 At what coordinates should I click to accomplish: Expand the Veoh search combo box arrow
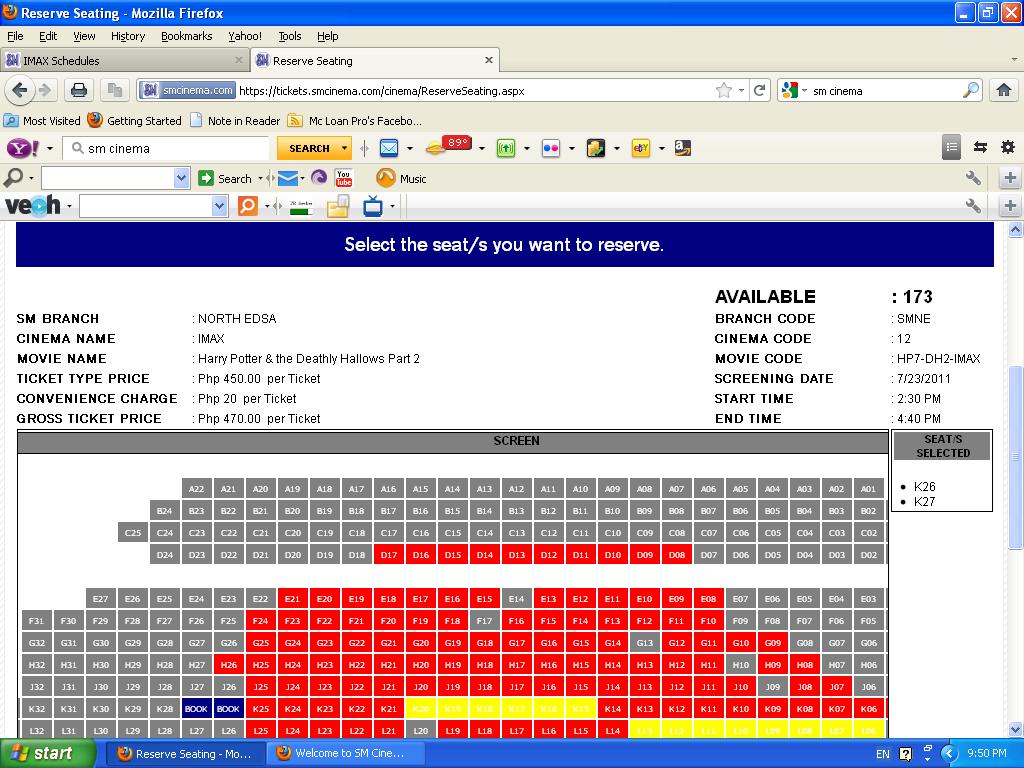click(219, 206)
